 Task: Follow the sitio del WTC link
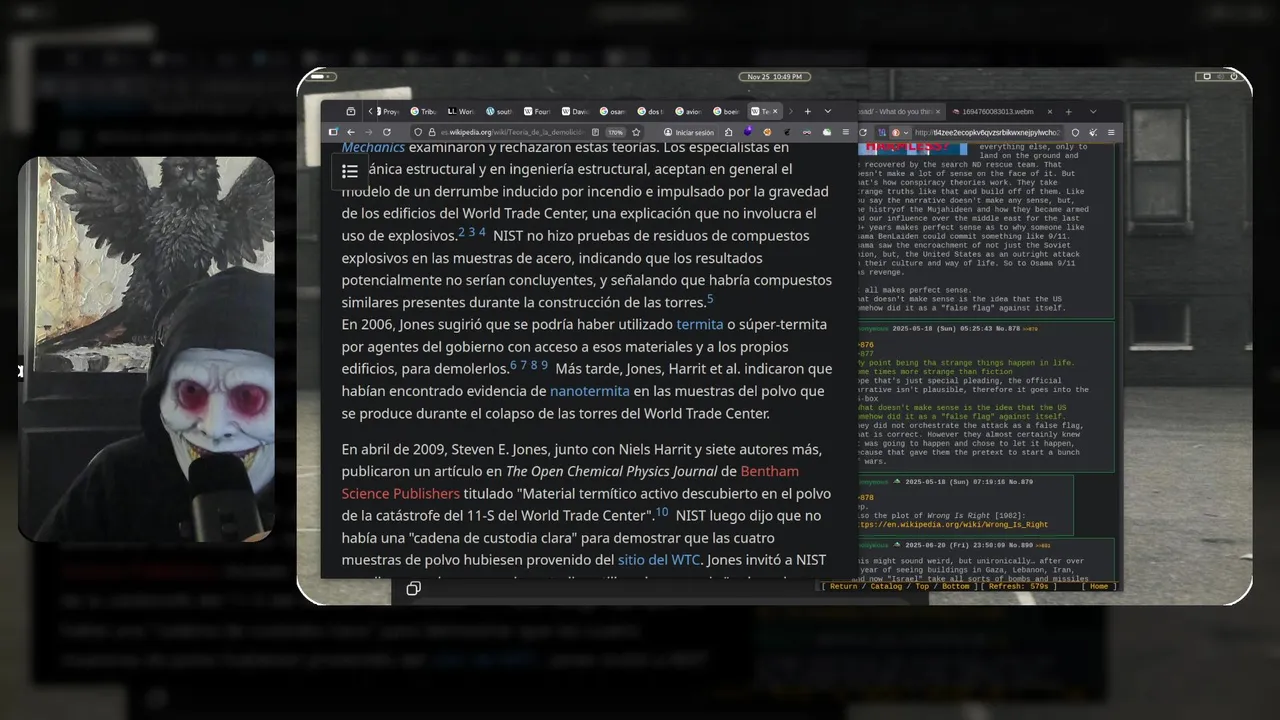click(x=659, y=560)
